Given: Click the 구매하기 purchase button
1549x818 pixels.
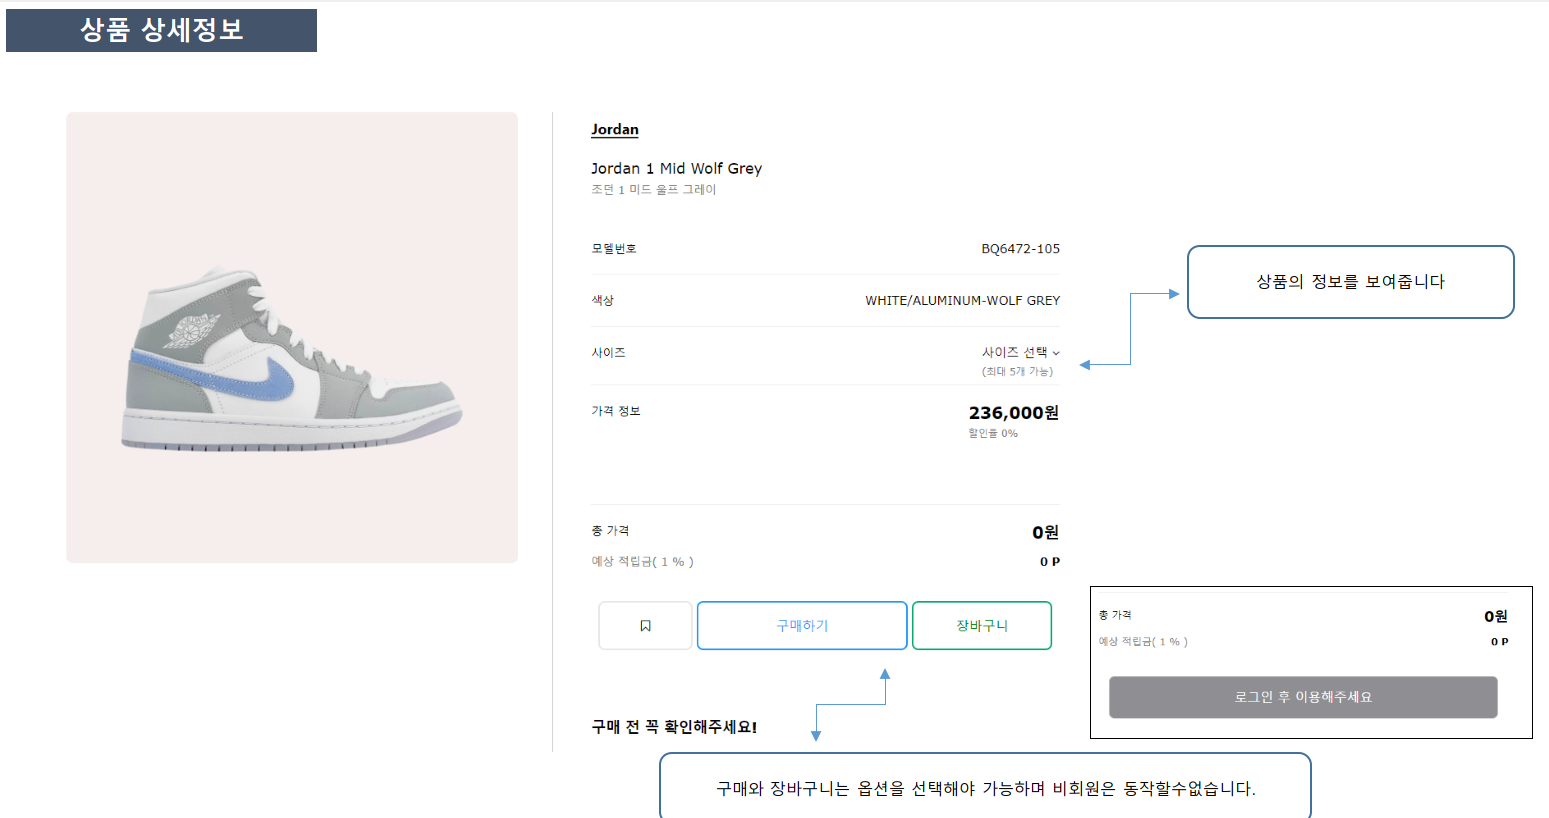Looking at the screenshot, I should pos(801,625).
